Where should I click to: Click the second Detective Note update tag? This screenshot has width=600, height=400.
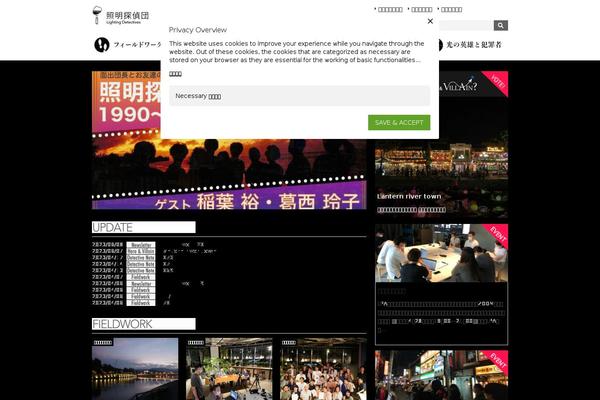(141, 264)
